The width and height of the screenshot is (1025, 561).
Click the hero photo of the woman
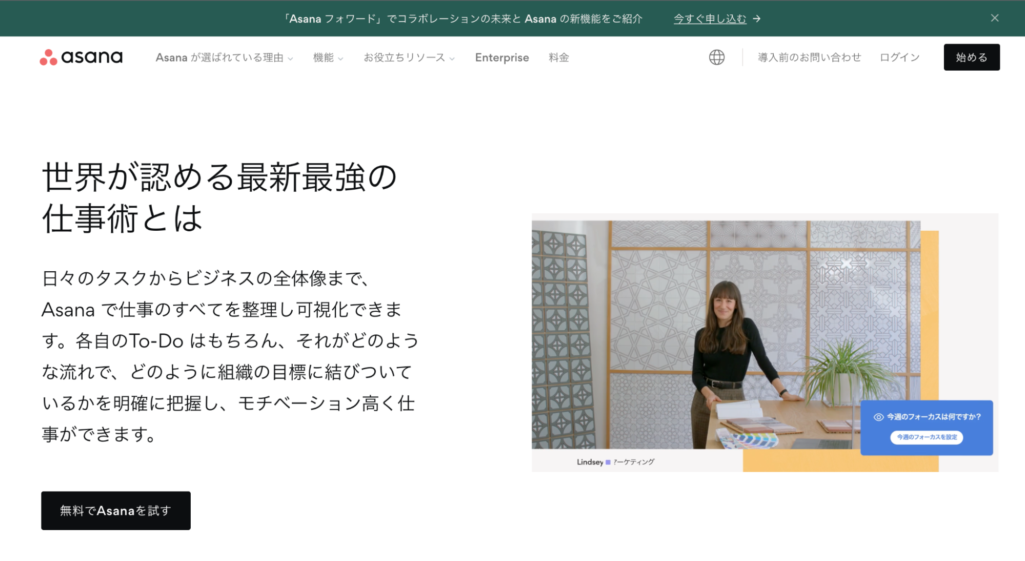725,335
